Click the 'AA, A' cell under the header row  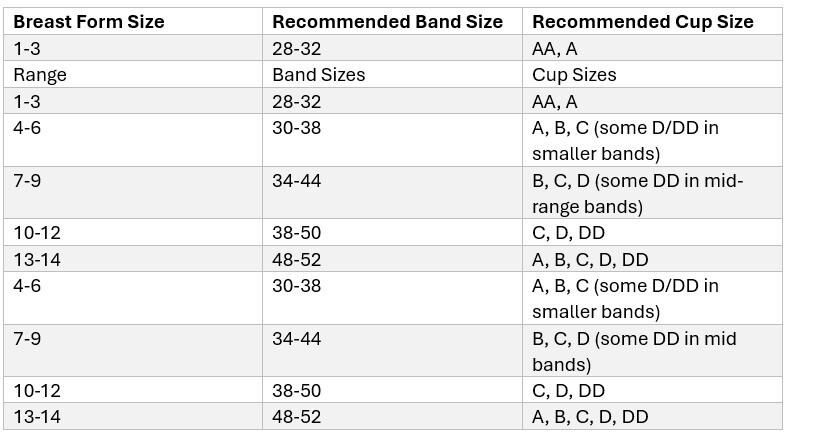652,48
